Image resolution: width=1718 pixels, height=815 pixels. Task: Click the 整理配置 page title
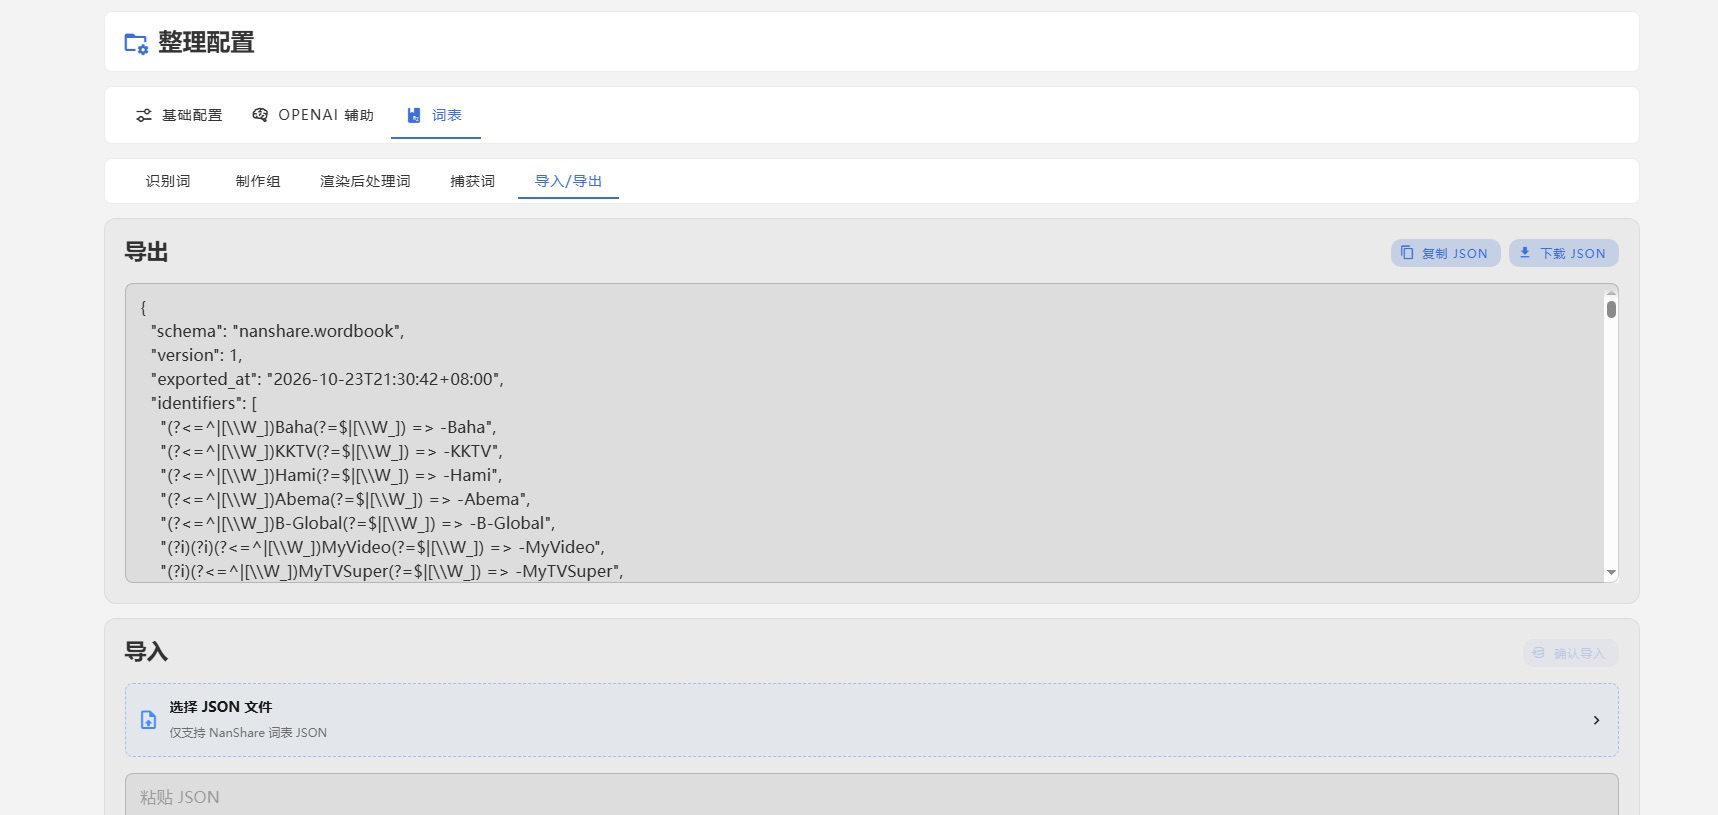click(206, 43)
